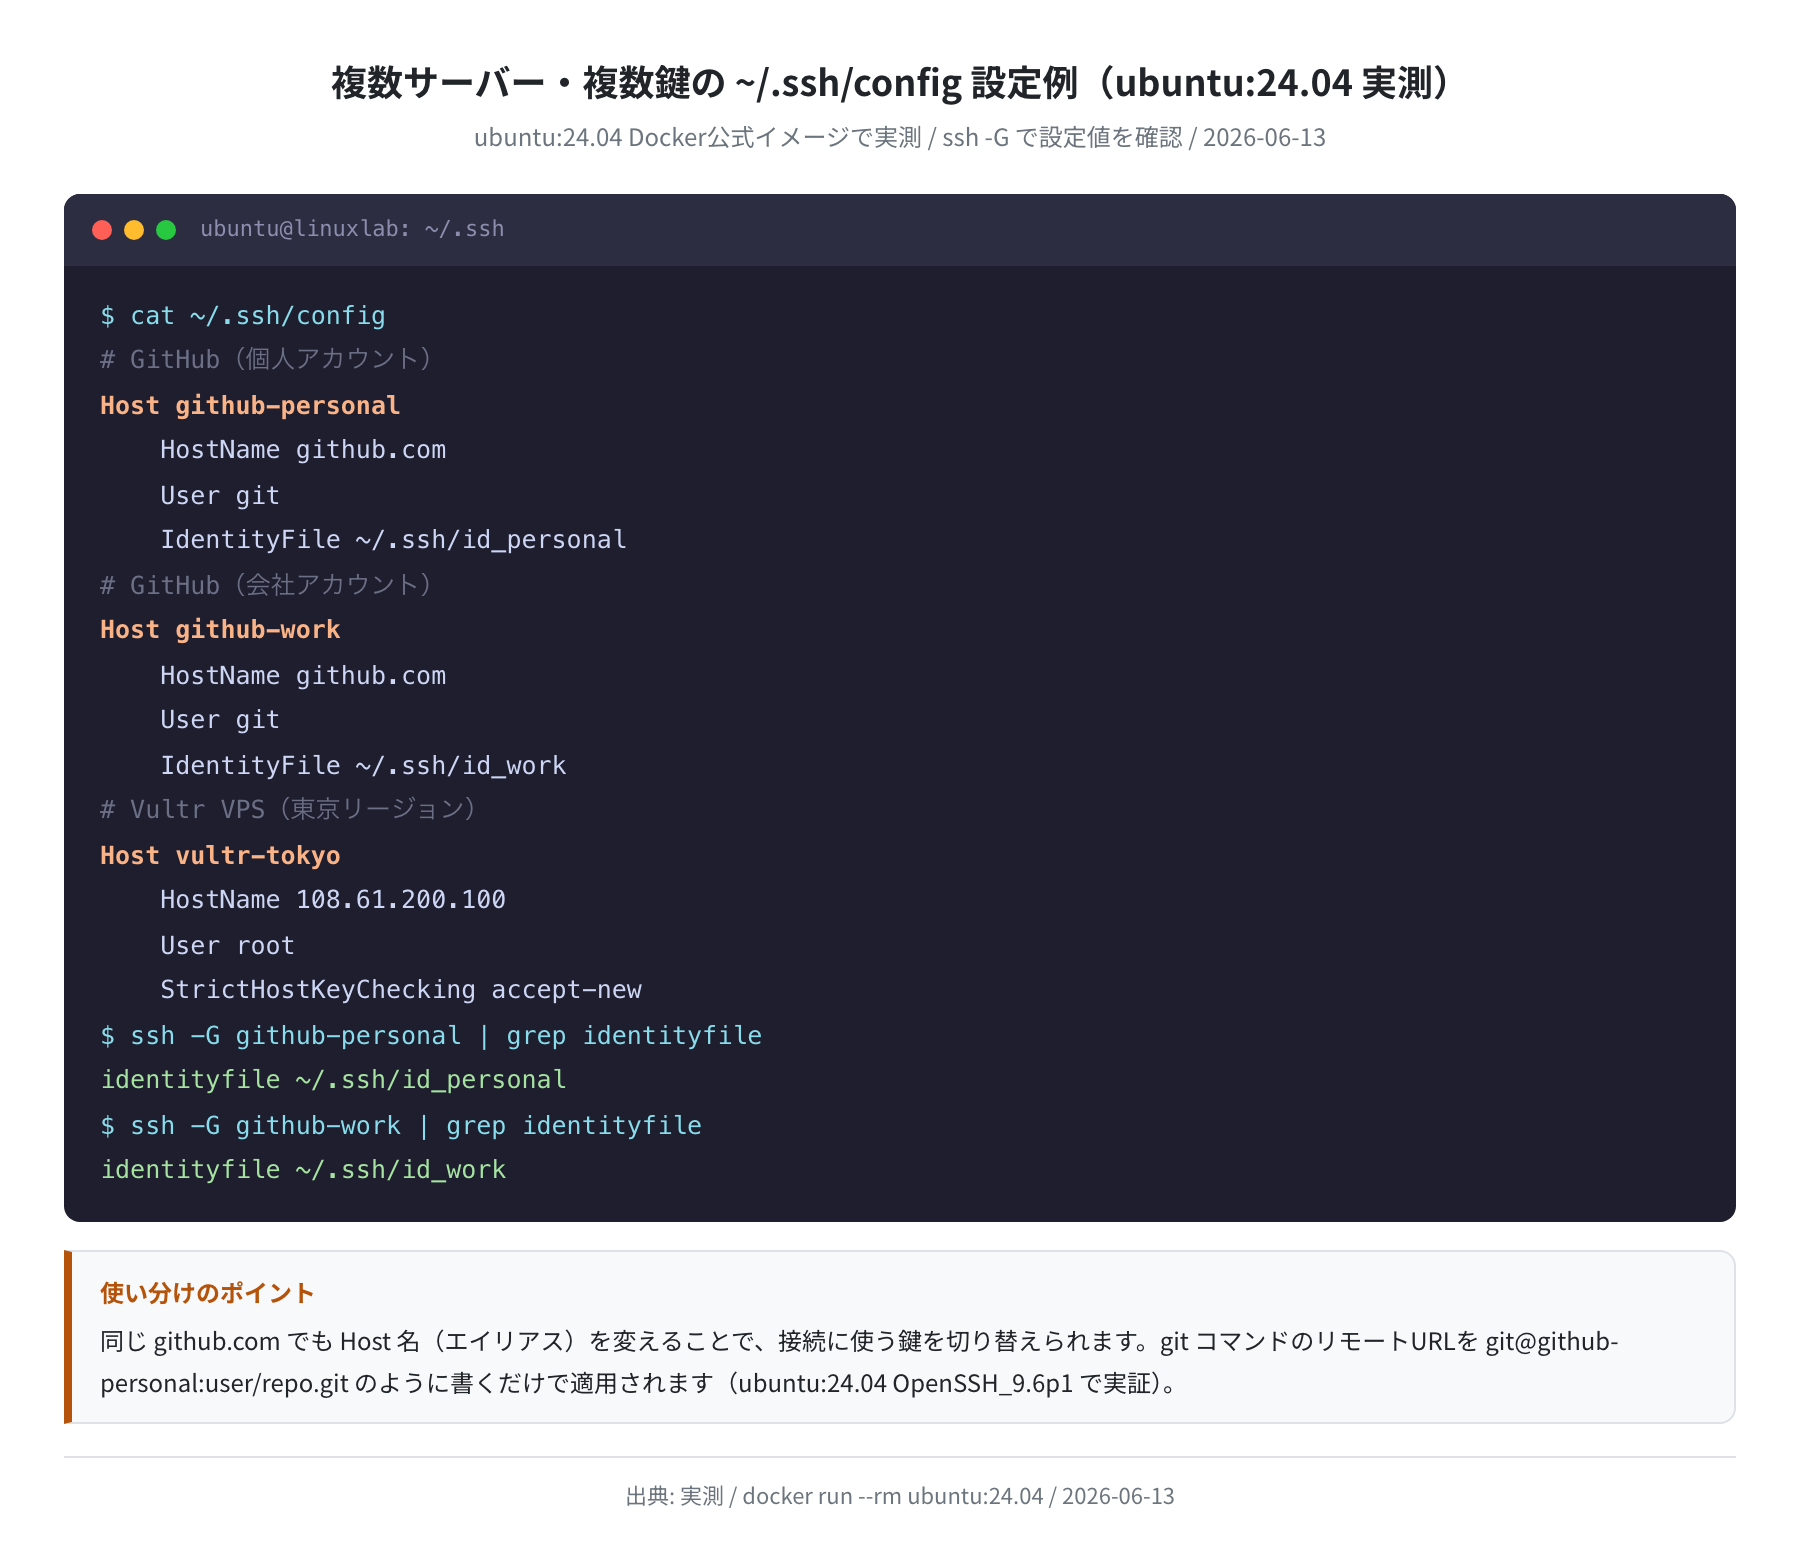Click 'StrictHostKeyChecking accept-new' line
Screen dimensions: 1800x1552
point(401,990)
